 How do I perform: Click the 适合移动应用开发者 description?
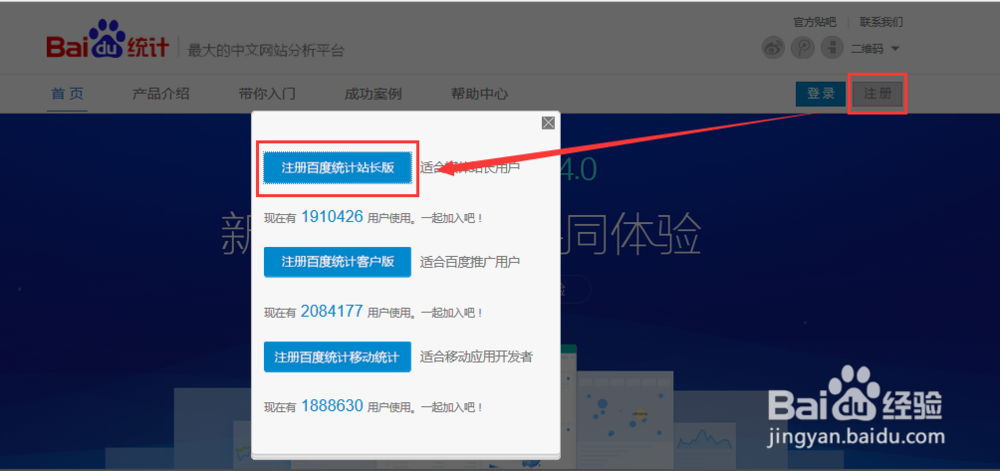tap(476, 357)
